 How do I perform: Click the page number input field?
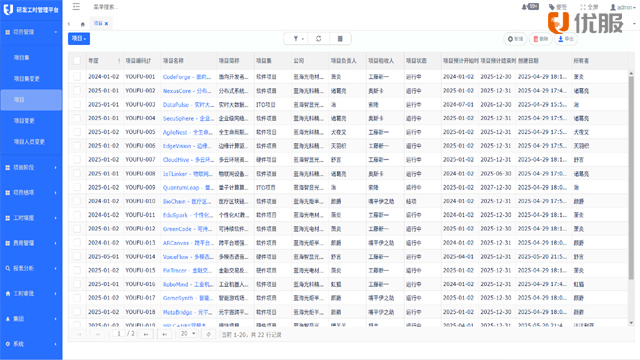pyautogui.click(x=119, y=334)
